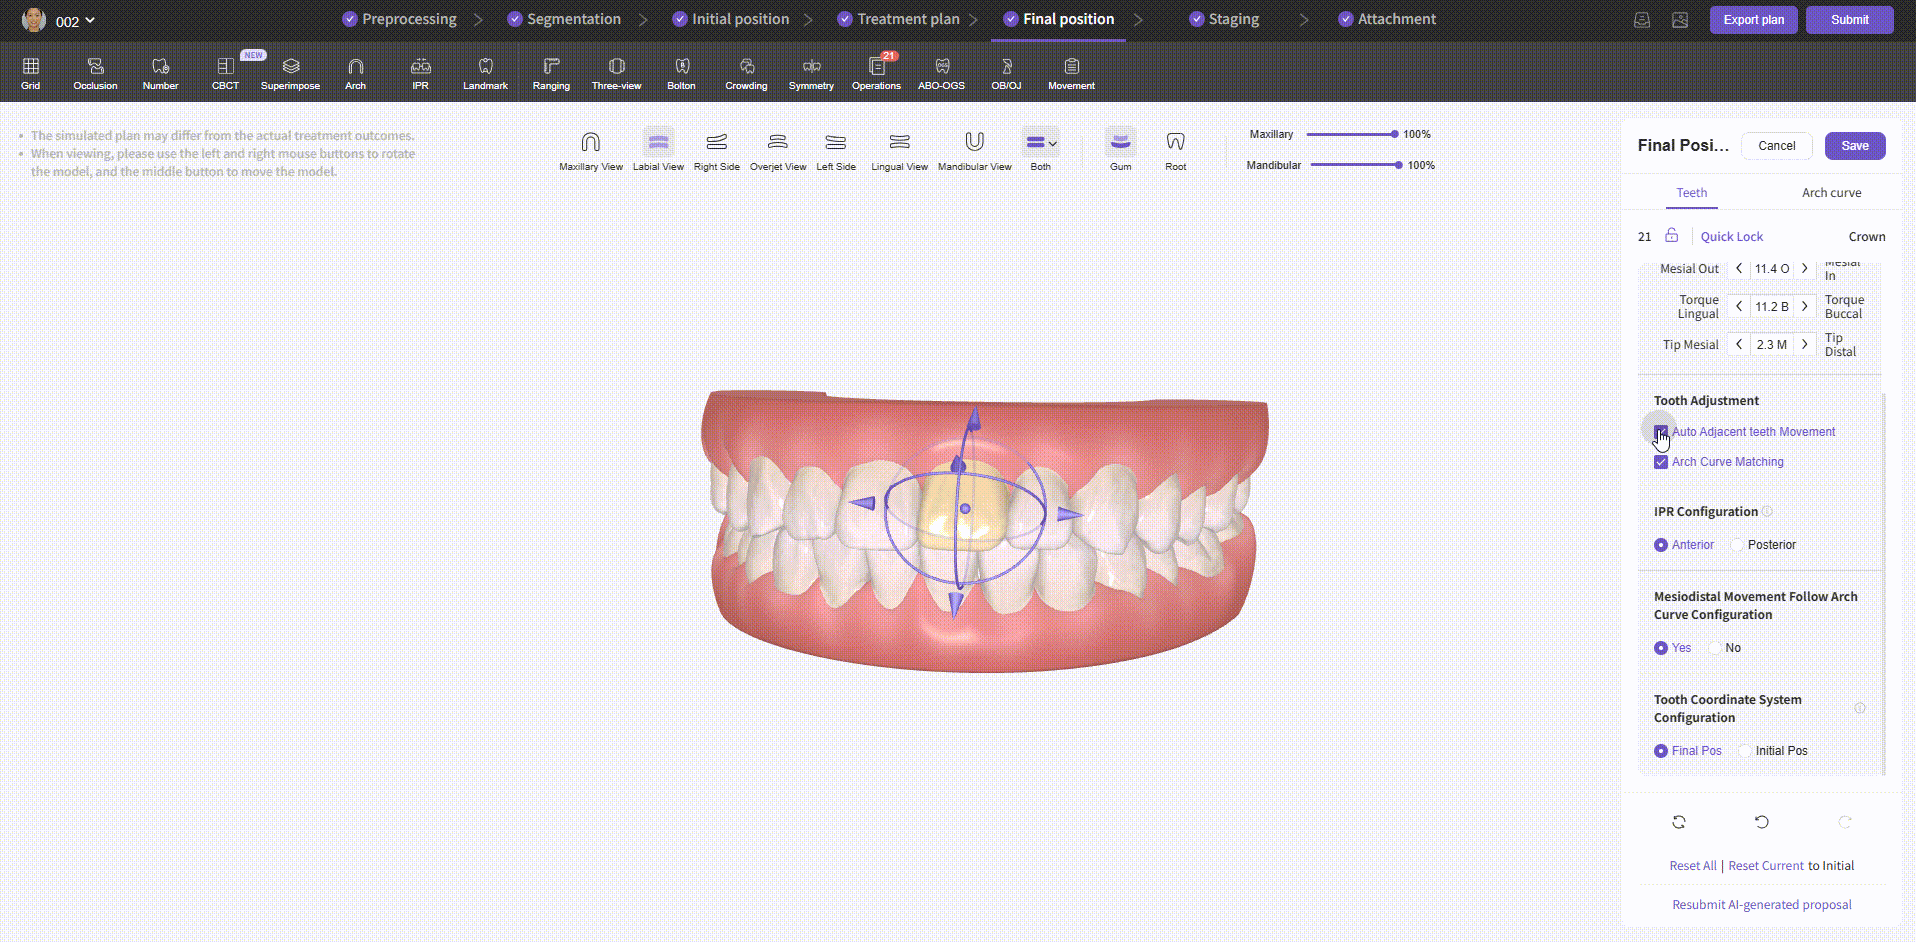Open the Both jaw display dropdown
The width and height of the screenshot is (1916, 942).
(1040, 143)
